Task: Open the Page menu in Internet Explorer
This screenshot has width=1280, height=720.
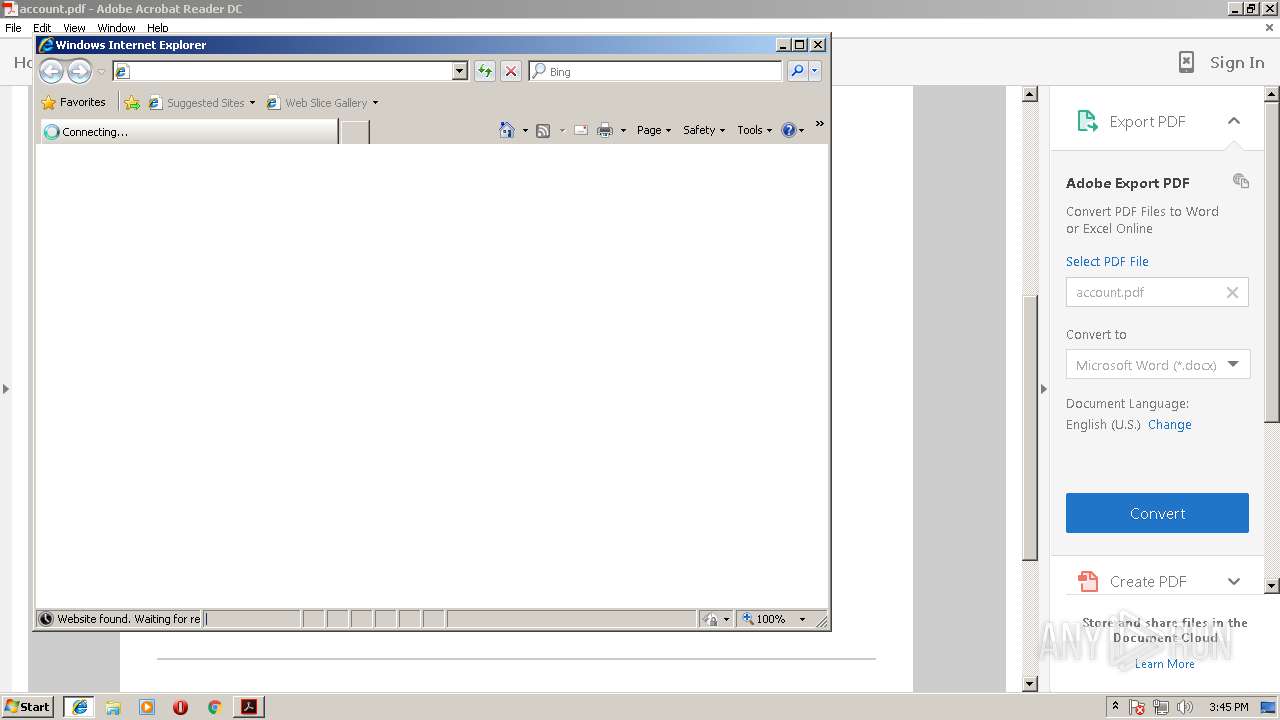Action: click(x=654, y=130)
